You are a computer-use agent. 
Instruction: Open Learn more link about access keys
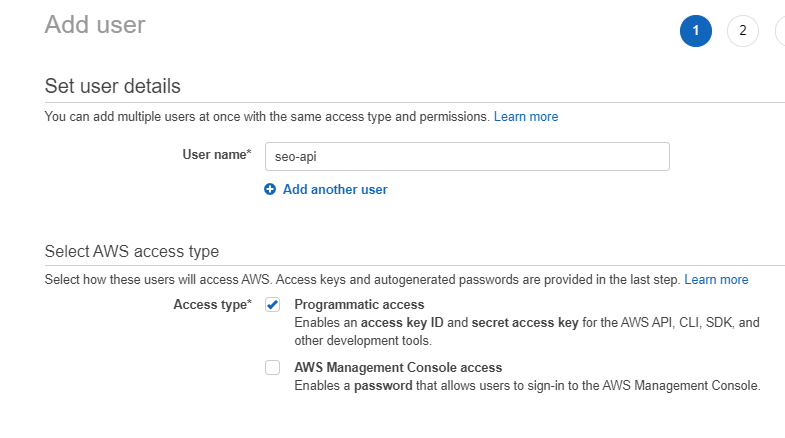(x=716, y=280)
